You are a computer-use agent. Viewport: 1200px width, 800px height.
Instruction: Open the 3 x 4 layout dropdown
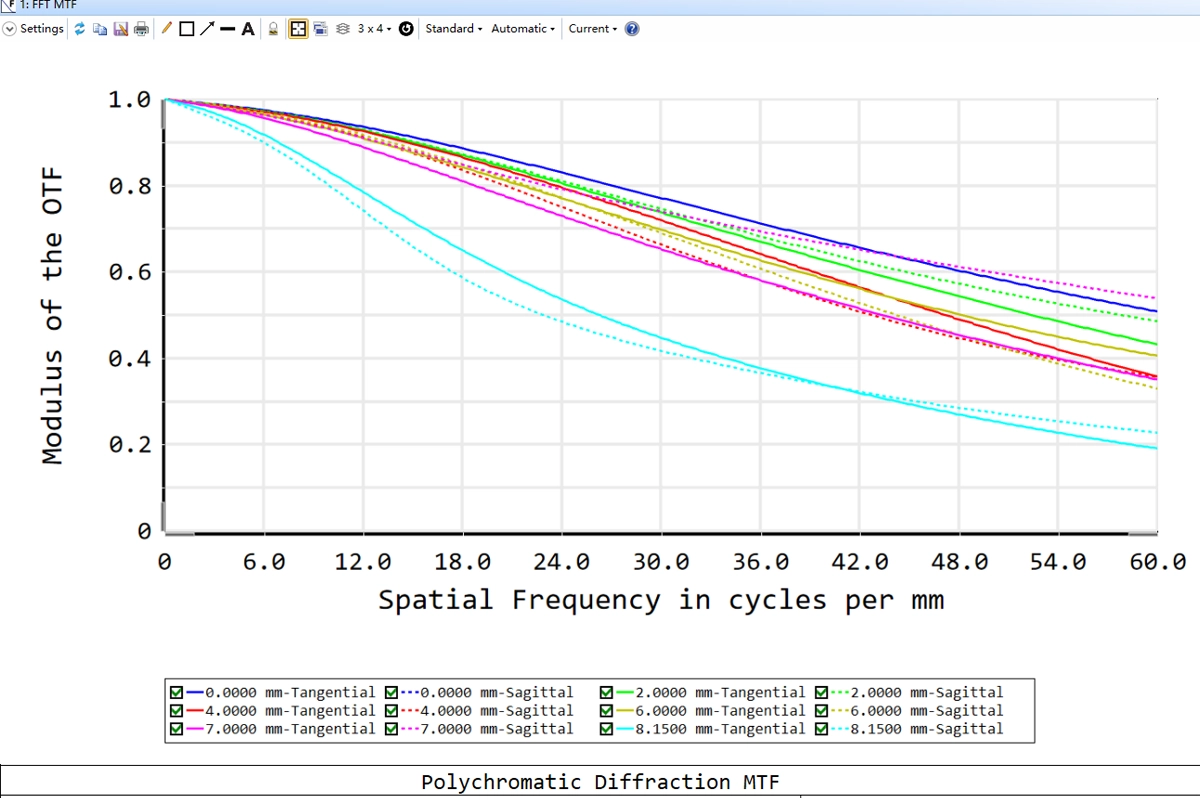pos(374,29)
